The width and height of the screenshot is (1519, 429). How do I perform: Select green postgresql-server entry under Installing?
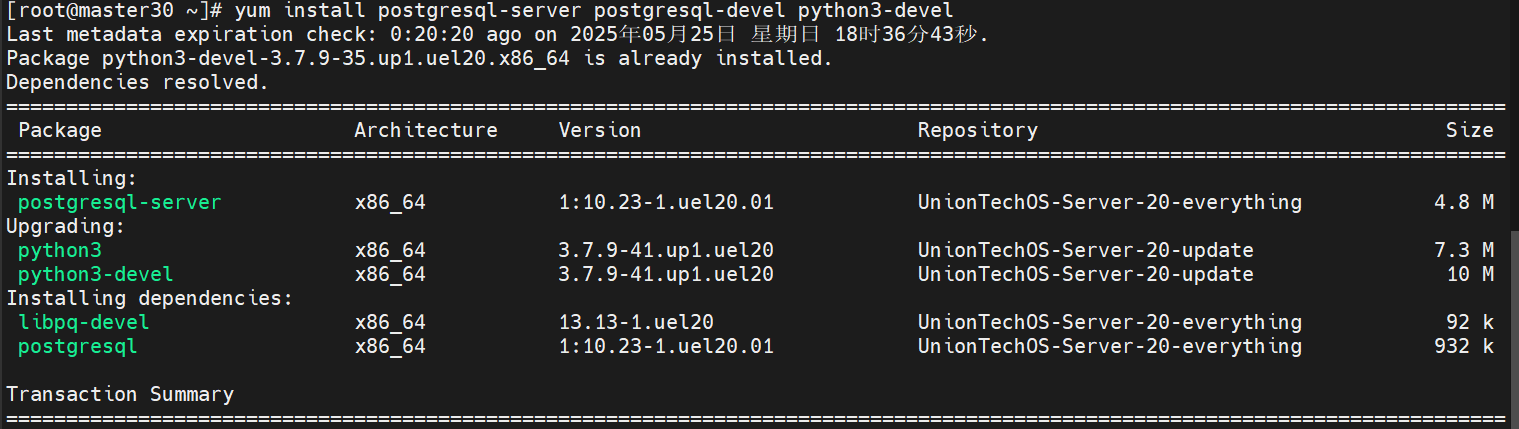(x=119, y=202)
